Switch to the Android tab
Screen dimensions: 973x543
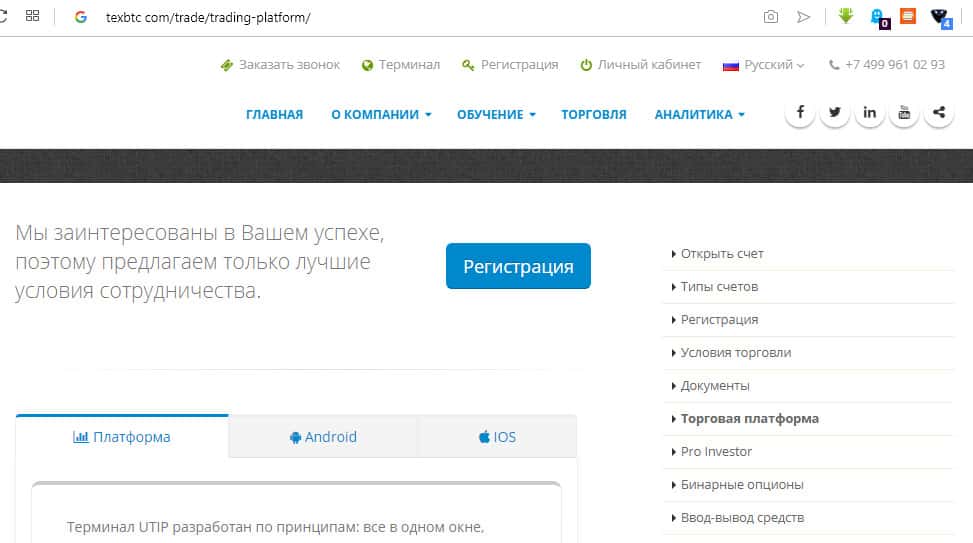pyautogui.click(x=323, y=437)
